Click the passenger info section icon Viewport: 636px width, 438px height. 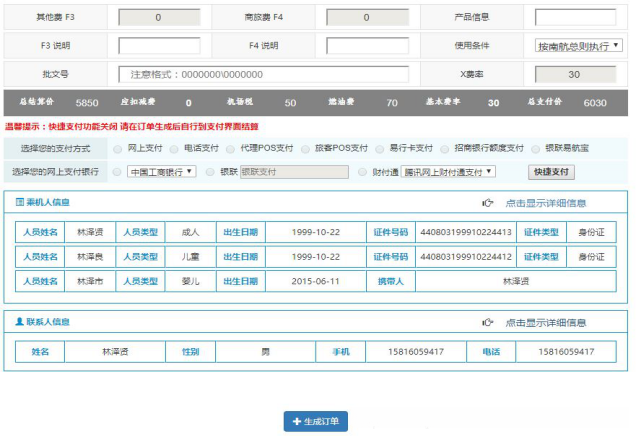19,202
